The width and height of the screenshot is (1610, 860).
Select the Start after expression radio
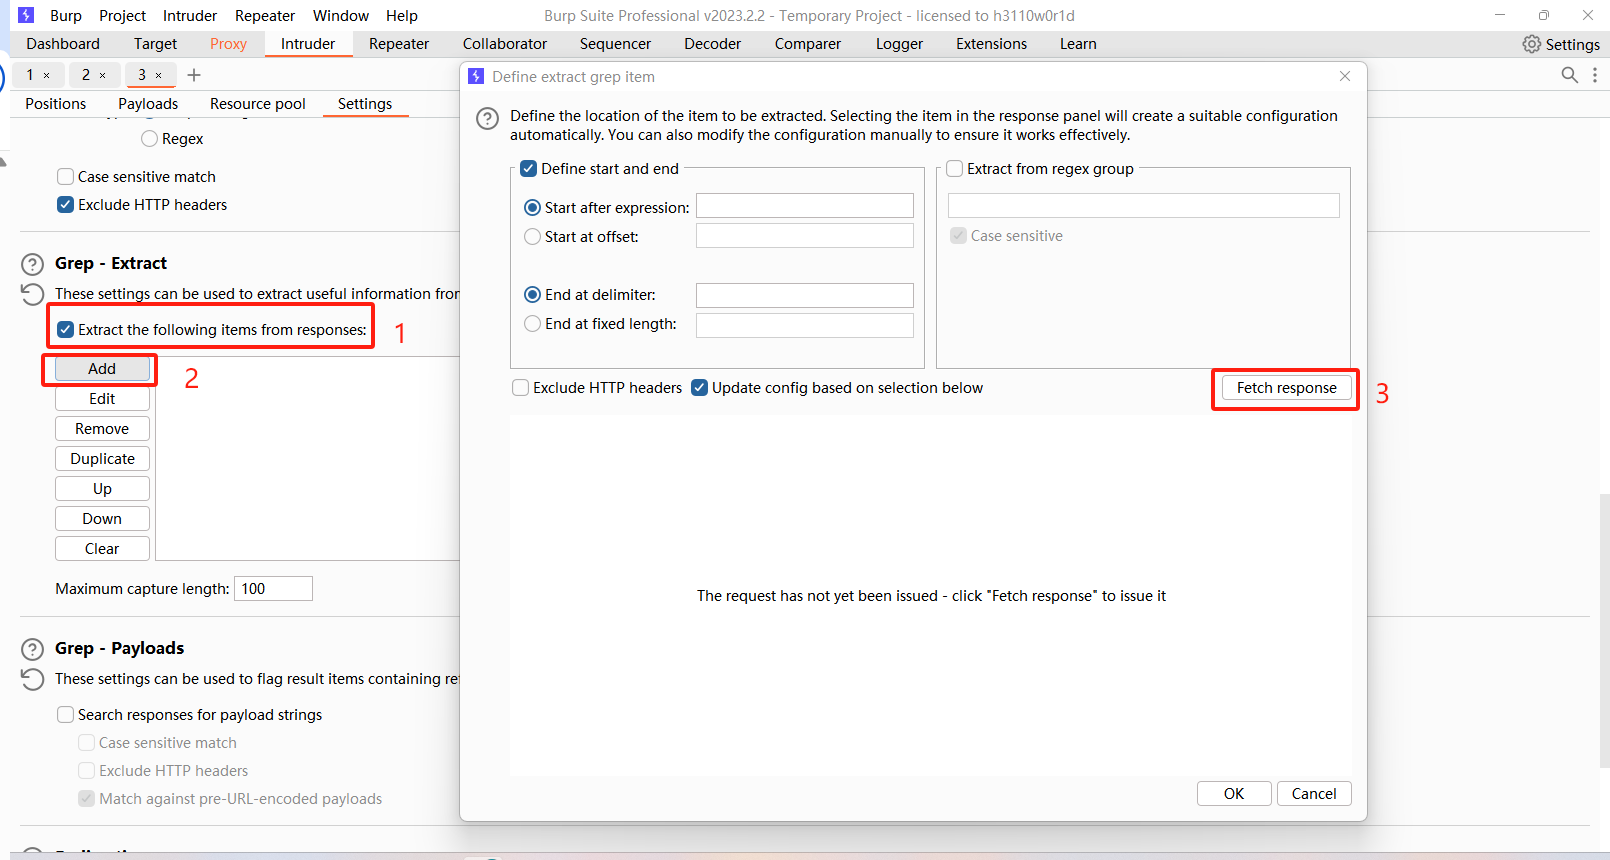point(533,208)
